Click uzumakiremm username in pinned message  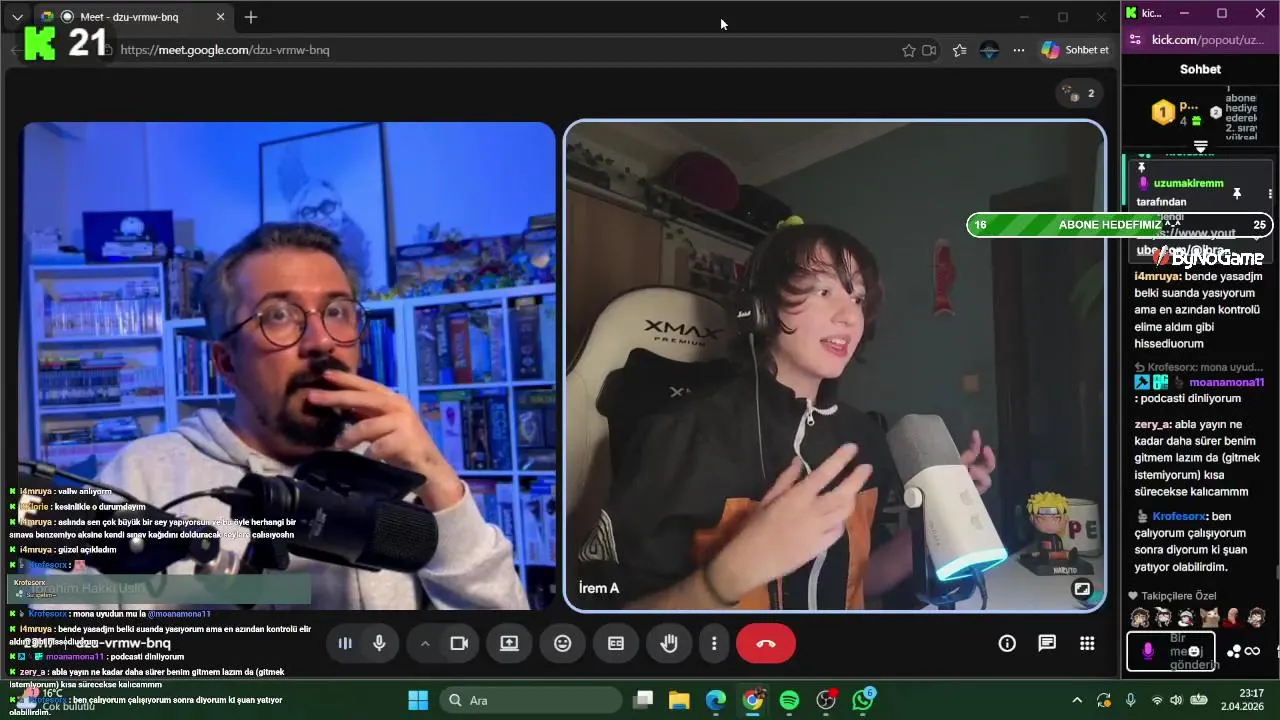1188,184
